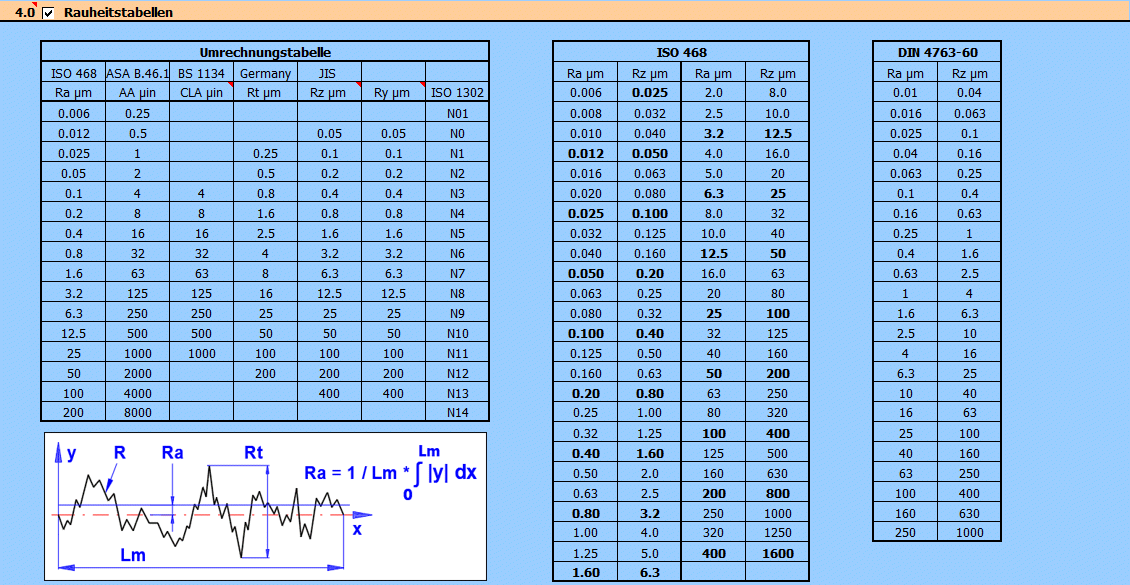Select the Umrechnungstabelle title cell
Viewport: 1130px width, 585px height.
pos(265,52)
